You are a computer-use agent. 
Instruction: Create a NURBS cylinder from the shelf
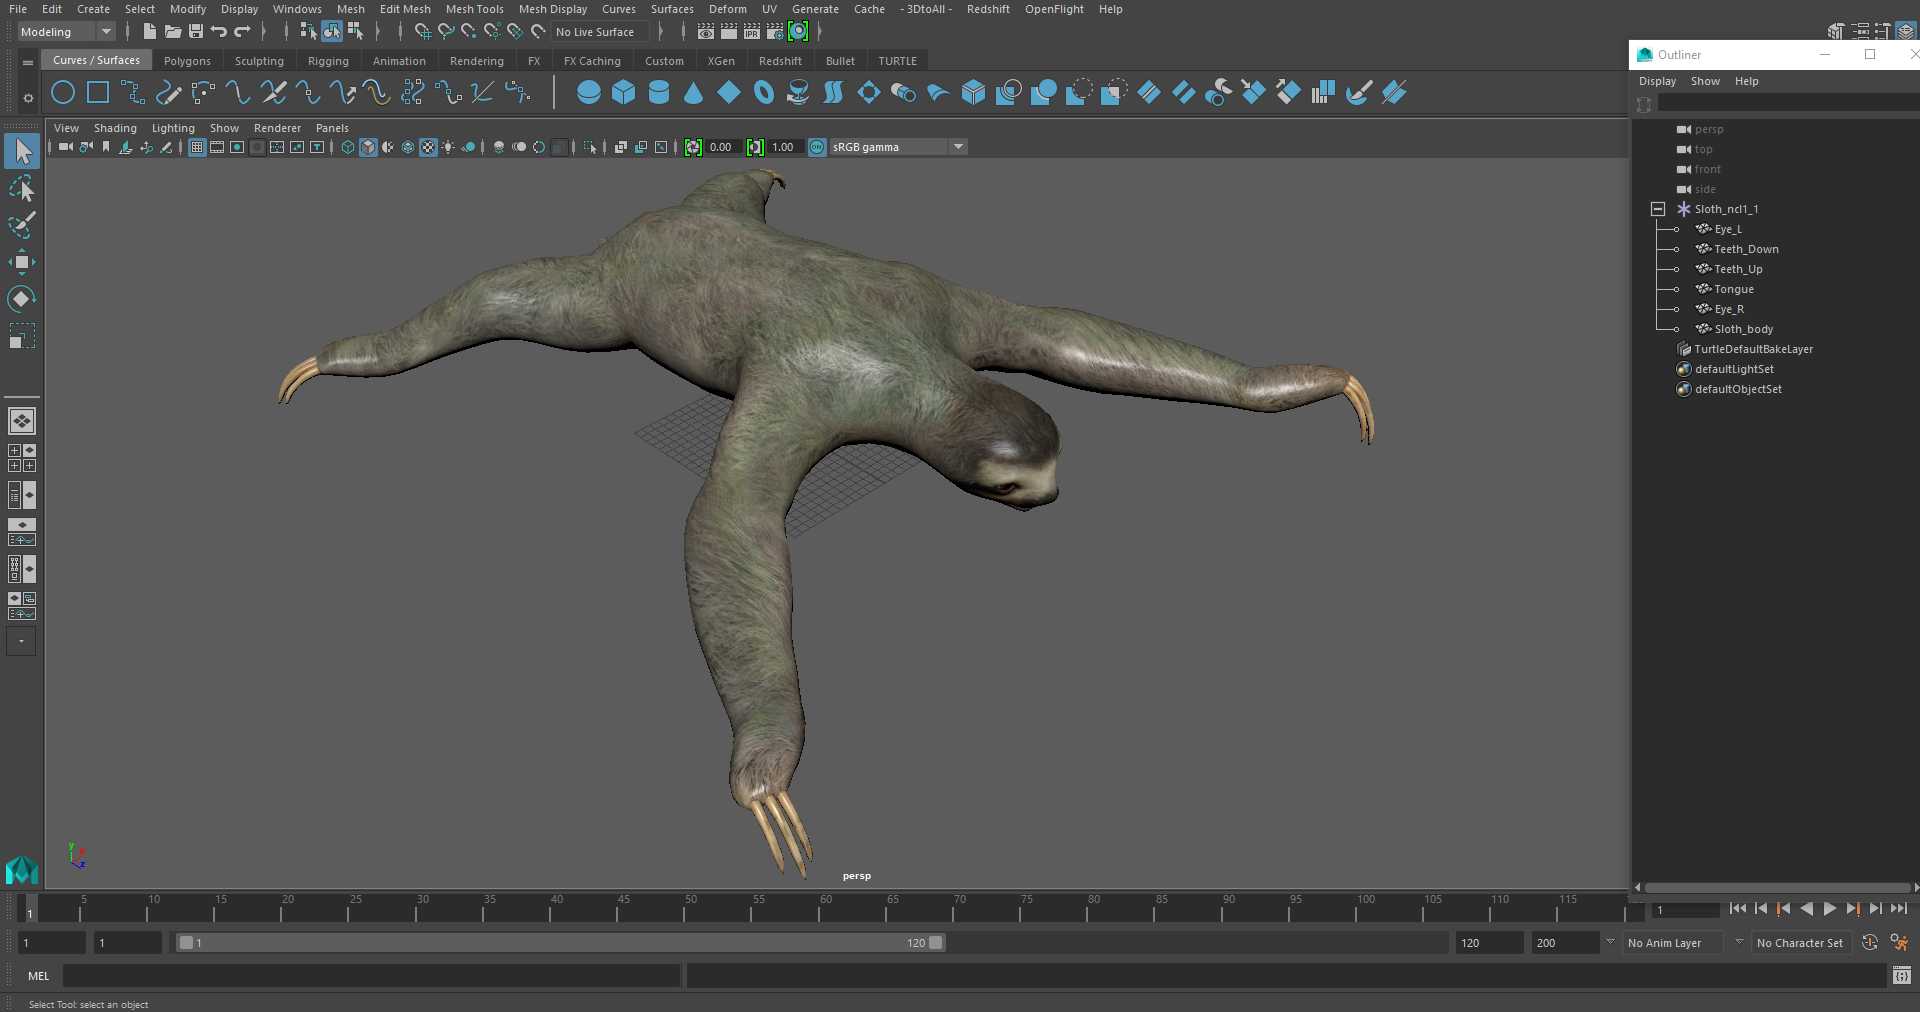pos(659,93)
